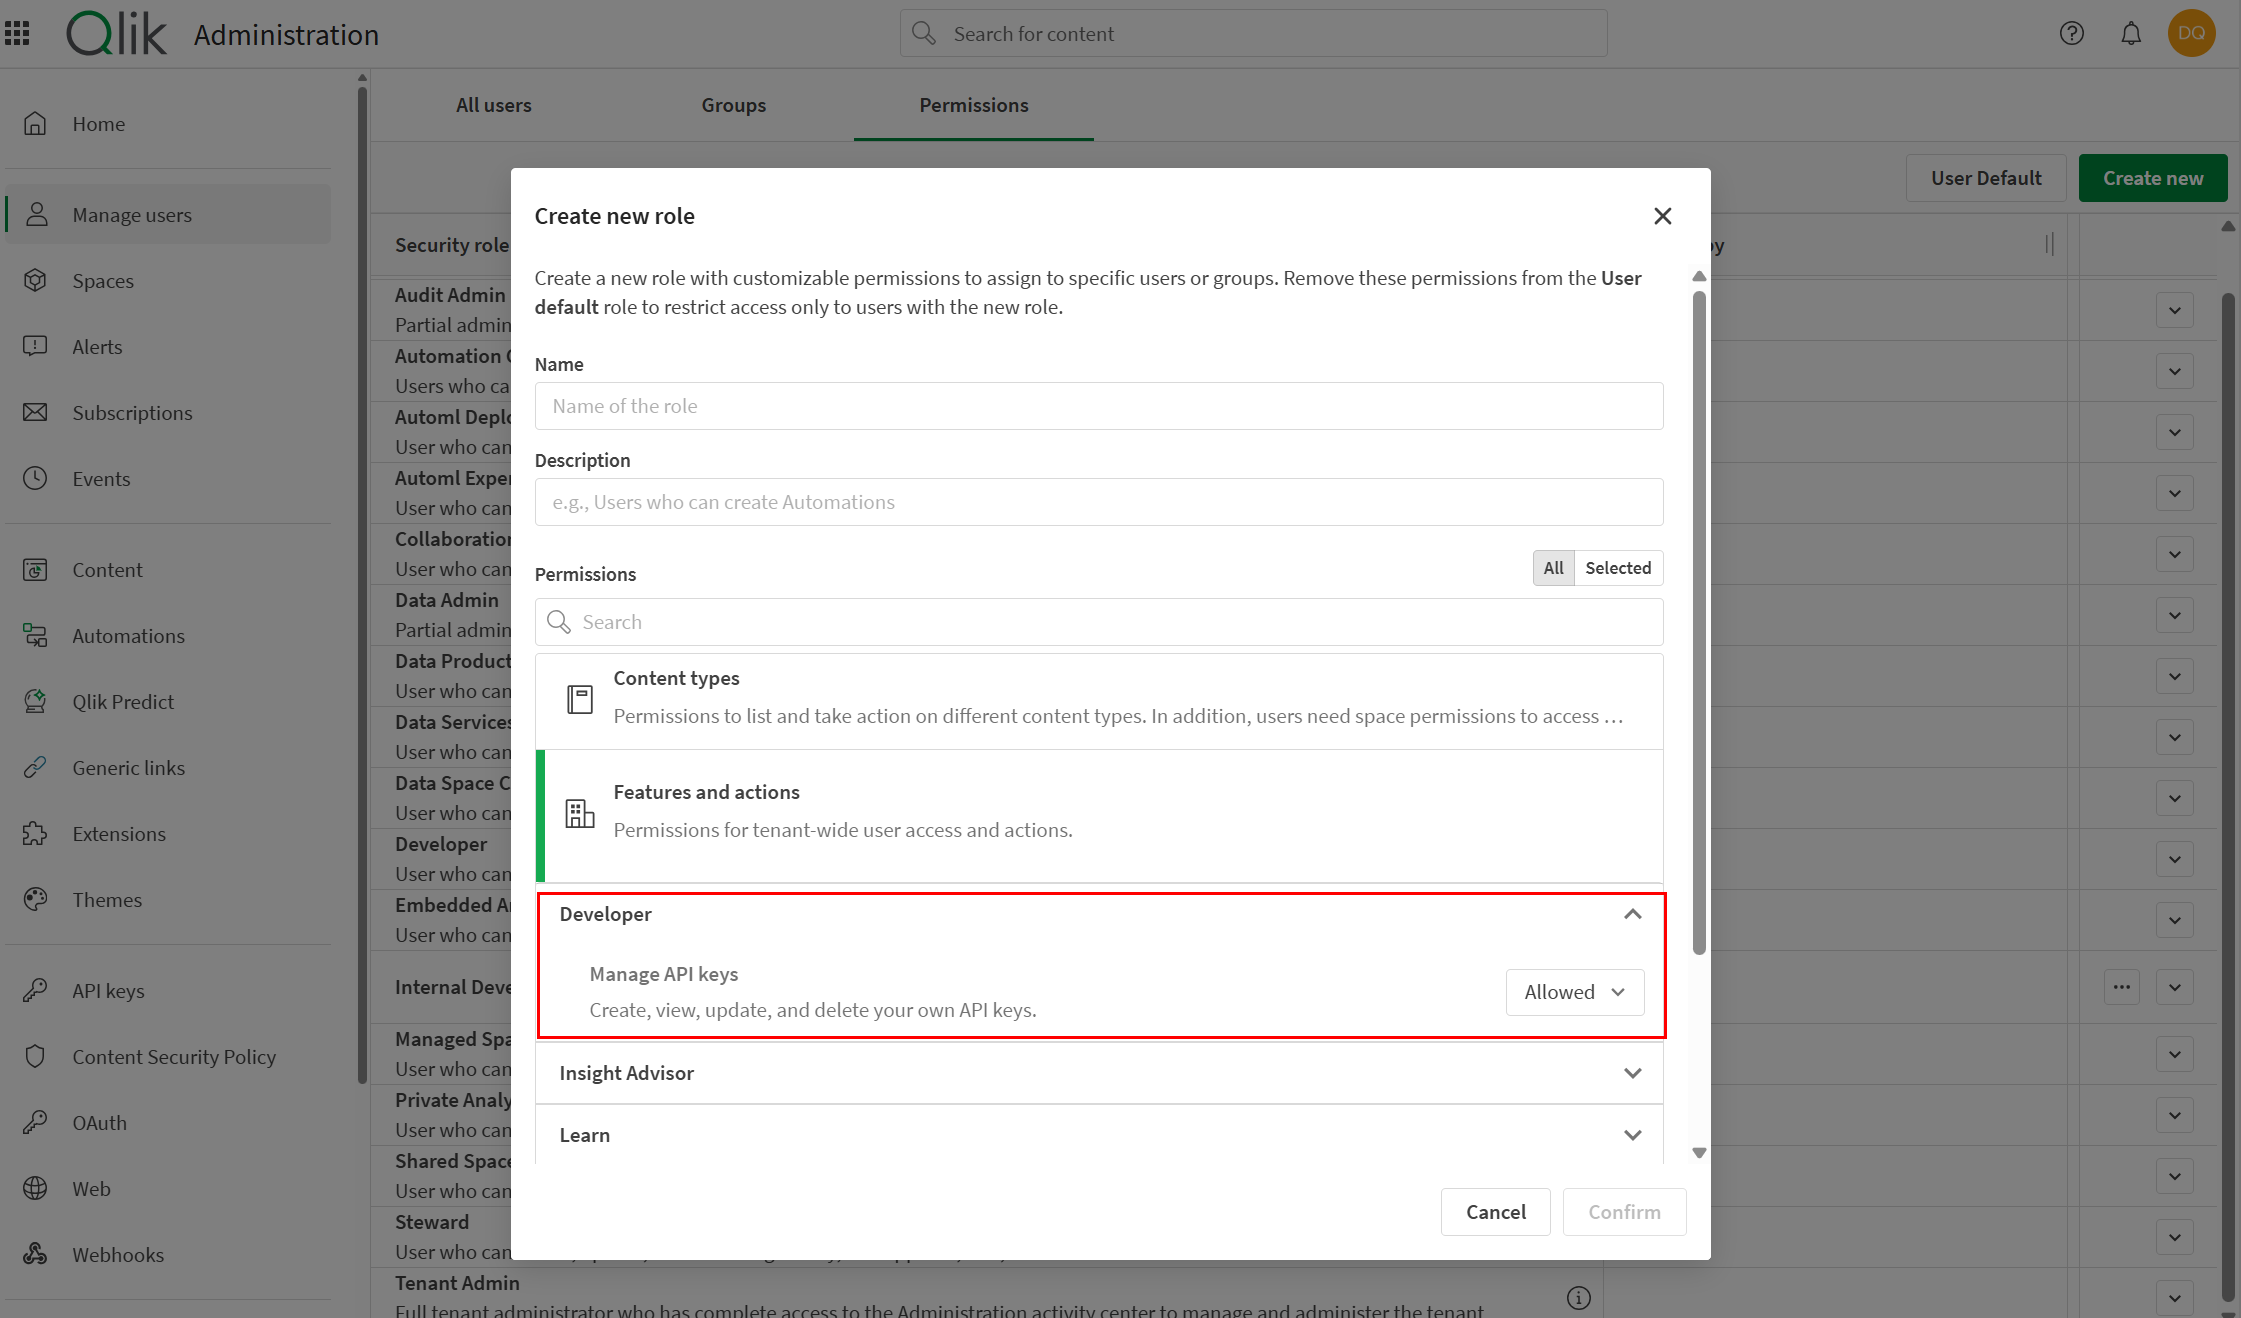Switch permissions filter to Selected

click(1617, 567)
